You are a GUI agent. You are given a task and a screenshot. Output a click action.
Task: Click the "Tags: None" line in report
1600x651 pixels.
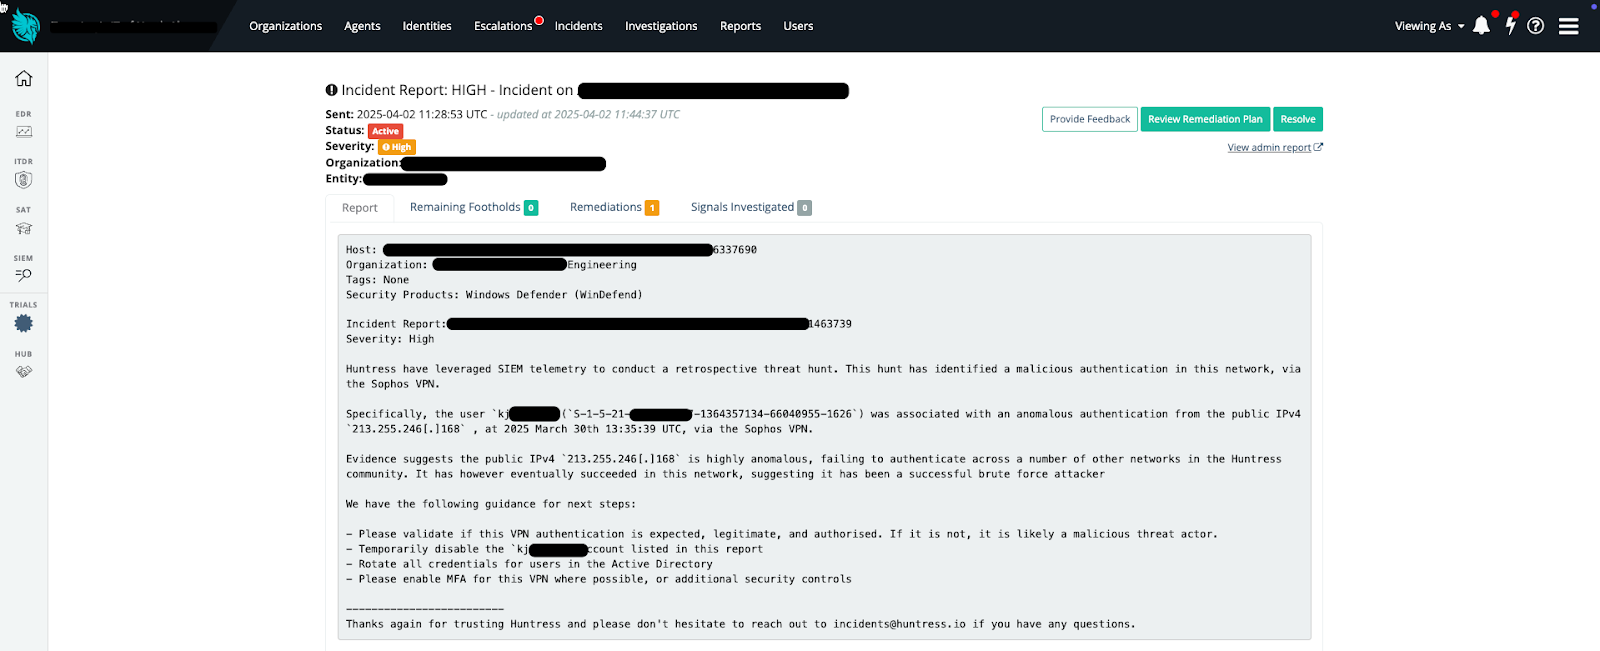click(x=377, y=280)
